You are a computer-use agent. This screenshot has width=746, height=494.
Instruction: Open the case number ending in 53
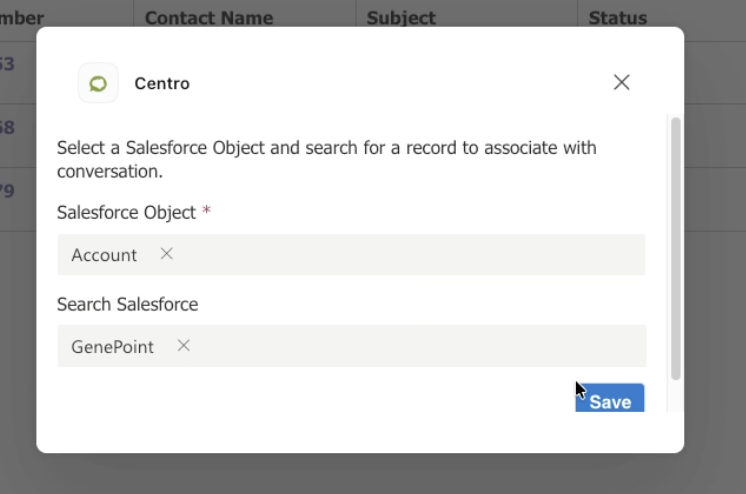(x=7, y=64)
